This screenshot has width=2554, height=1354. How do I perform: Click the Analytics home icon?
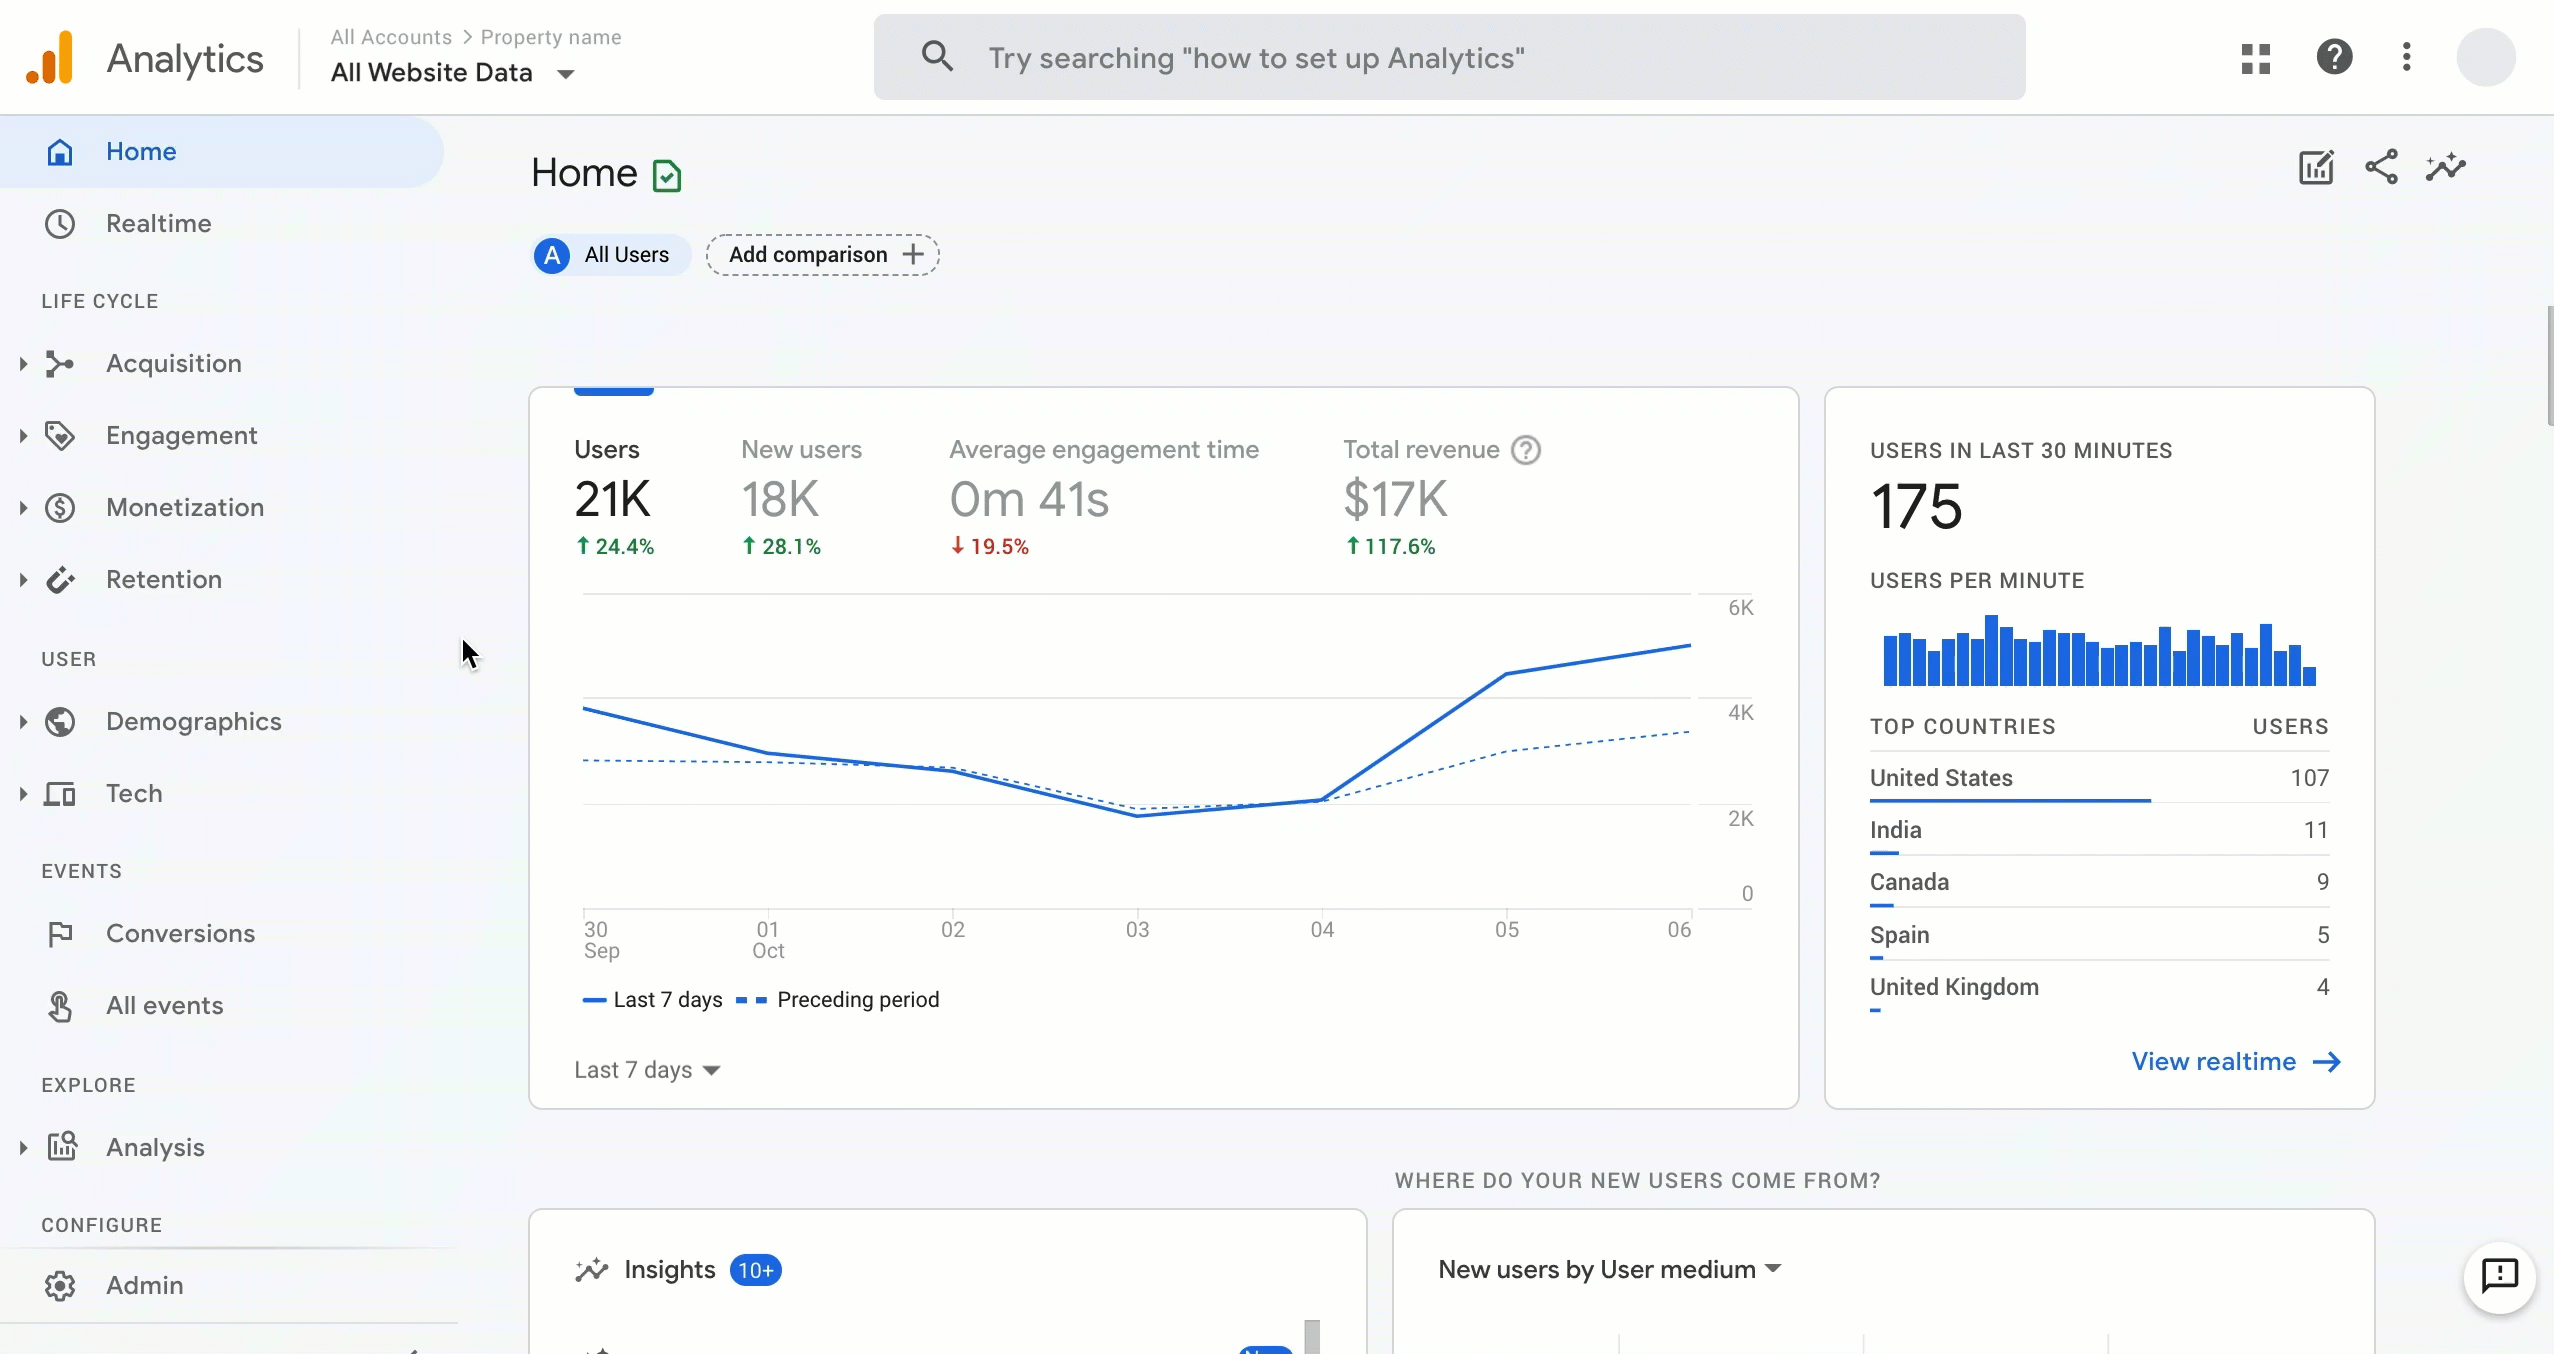click(x=51, y=56)
